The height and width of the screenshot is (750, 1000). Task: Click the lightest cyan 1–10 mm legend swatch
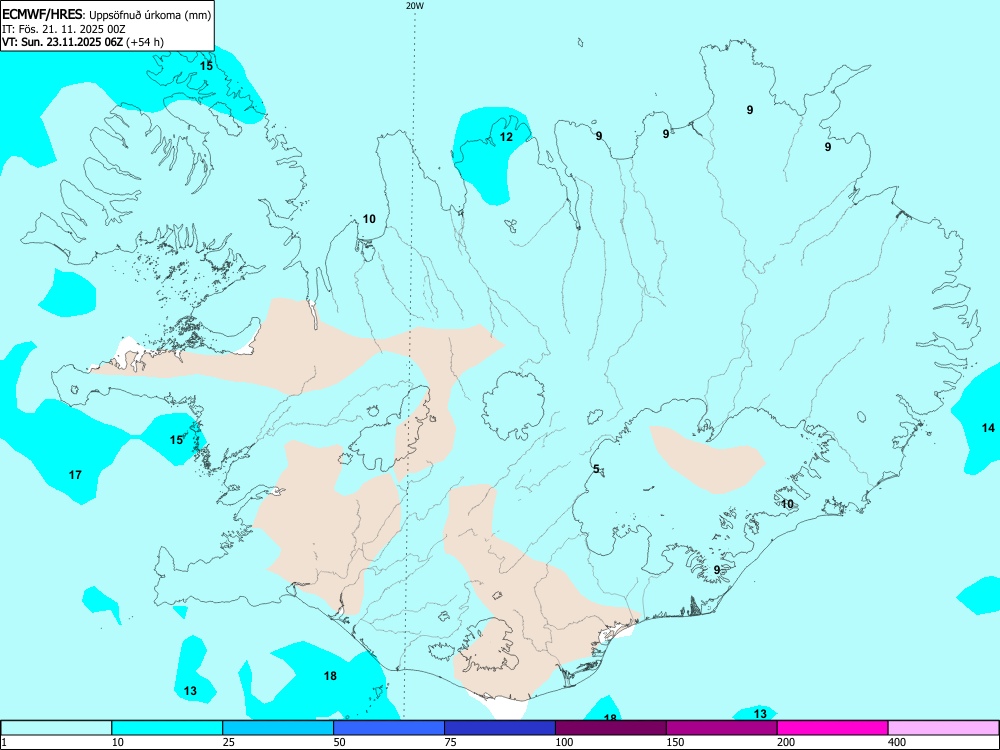tap(56, 728)
